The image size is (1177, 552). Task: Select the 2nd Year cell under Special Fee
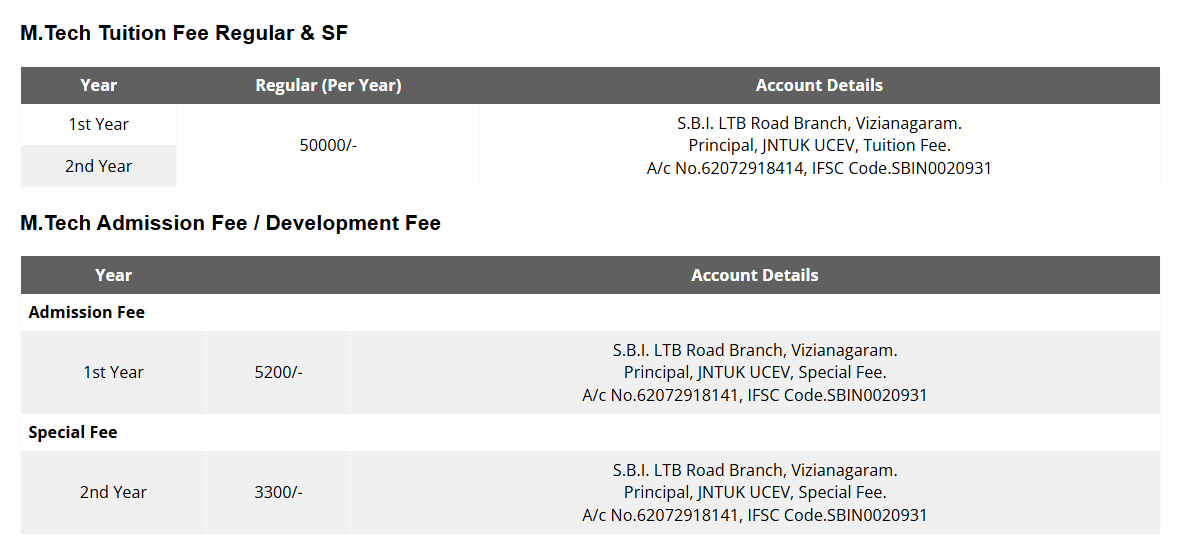click(x=113, y=492)
